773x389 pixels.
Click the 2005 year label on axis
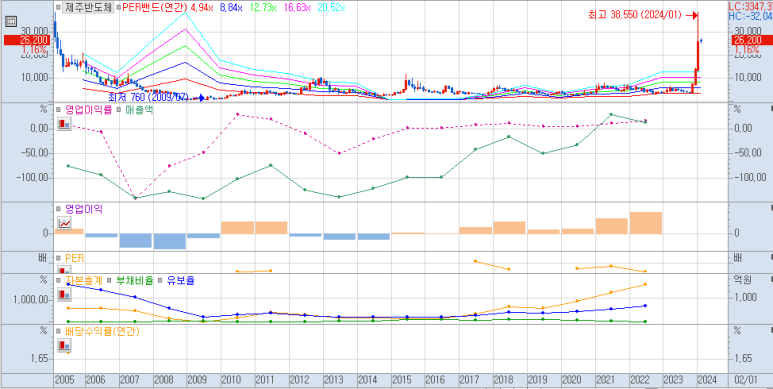(x=65, y=381)
